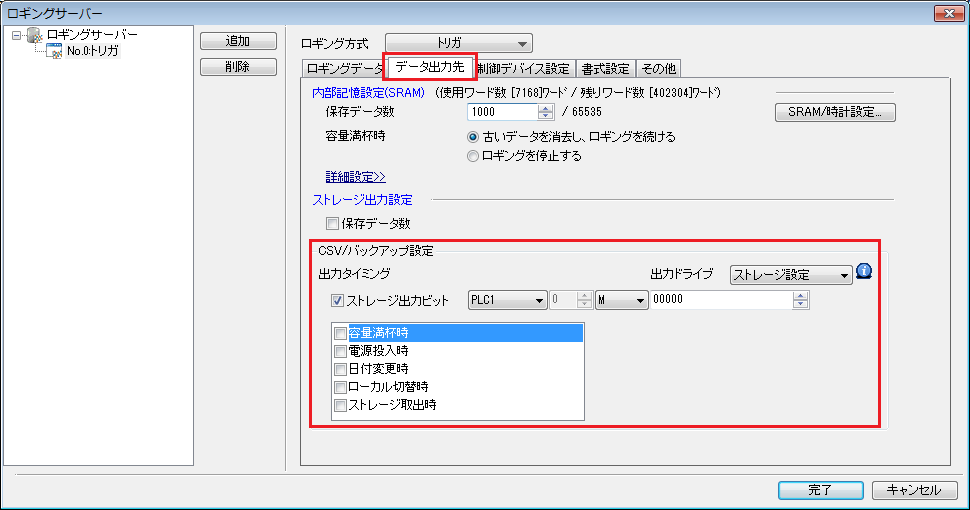Screen dimensions: 970x510
Task: Check the 電源投入時 option
Action: (341, 351)
